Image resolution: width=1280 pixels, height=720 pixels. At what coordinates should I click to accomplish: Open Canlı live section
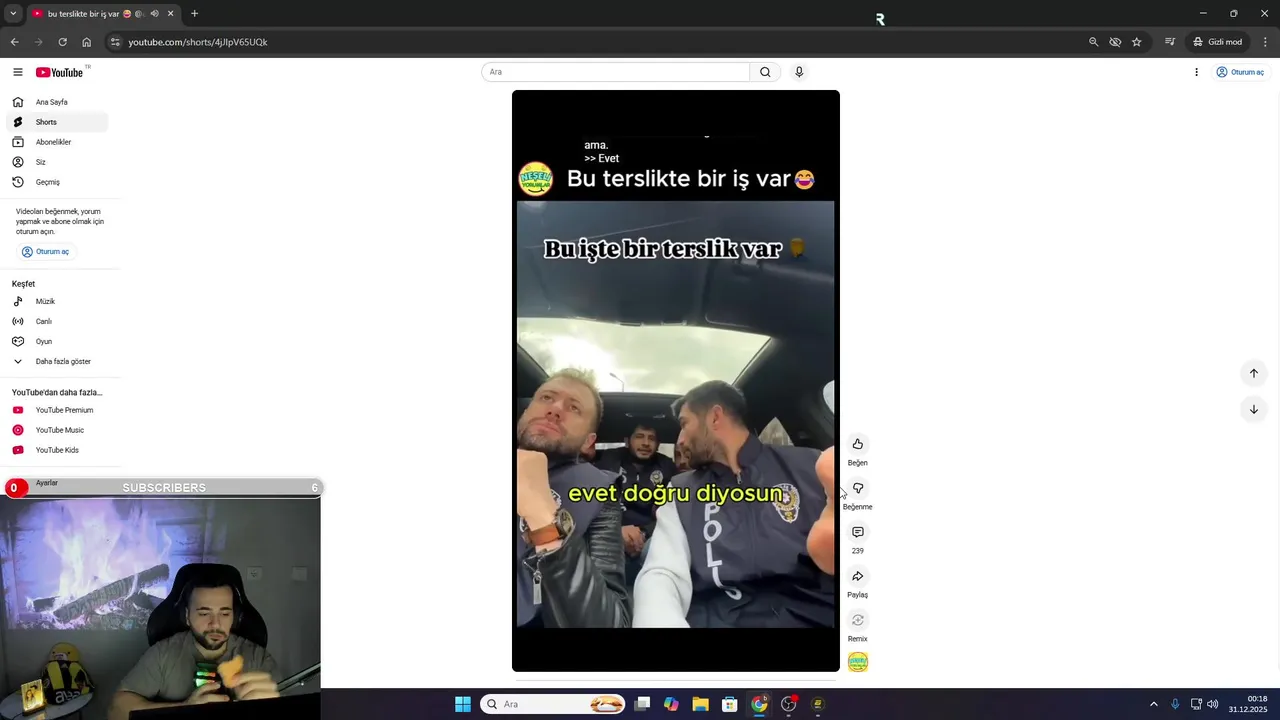click(x=57, y=321)
